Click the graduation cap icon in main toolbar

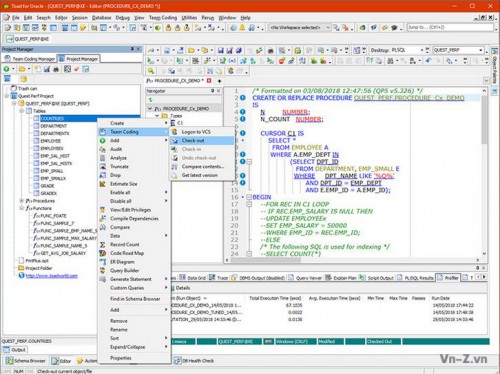[394, 28]
